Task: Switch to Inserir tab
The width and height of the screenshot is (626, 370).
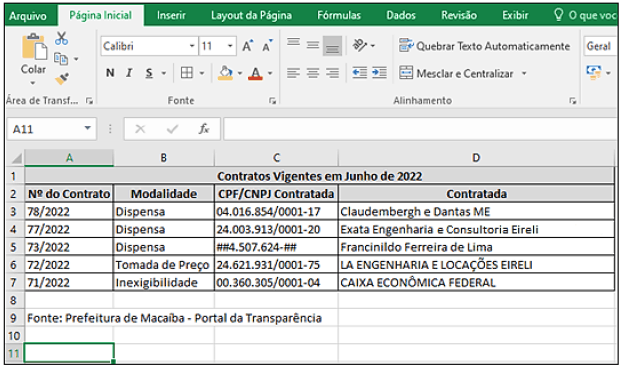Action: click(171, 16)
